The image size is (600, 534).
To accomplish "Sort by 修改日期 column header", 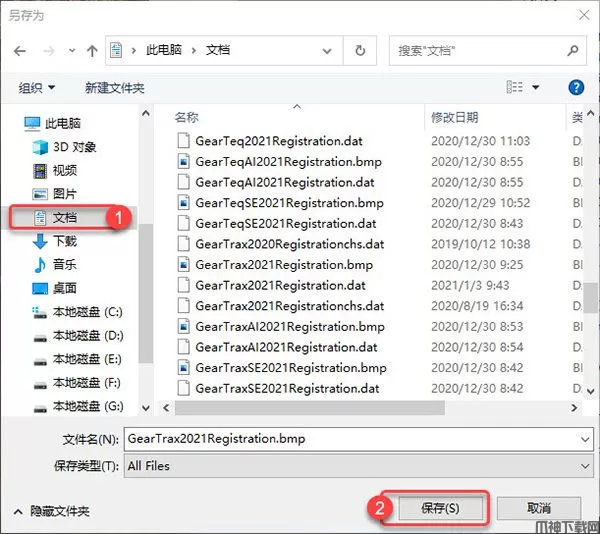I will 455,117.
